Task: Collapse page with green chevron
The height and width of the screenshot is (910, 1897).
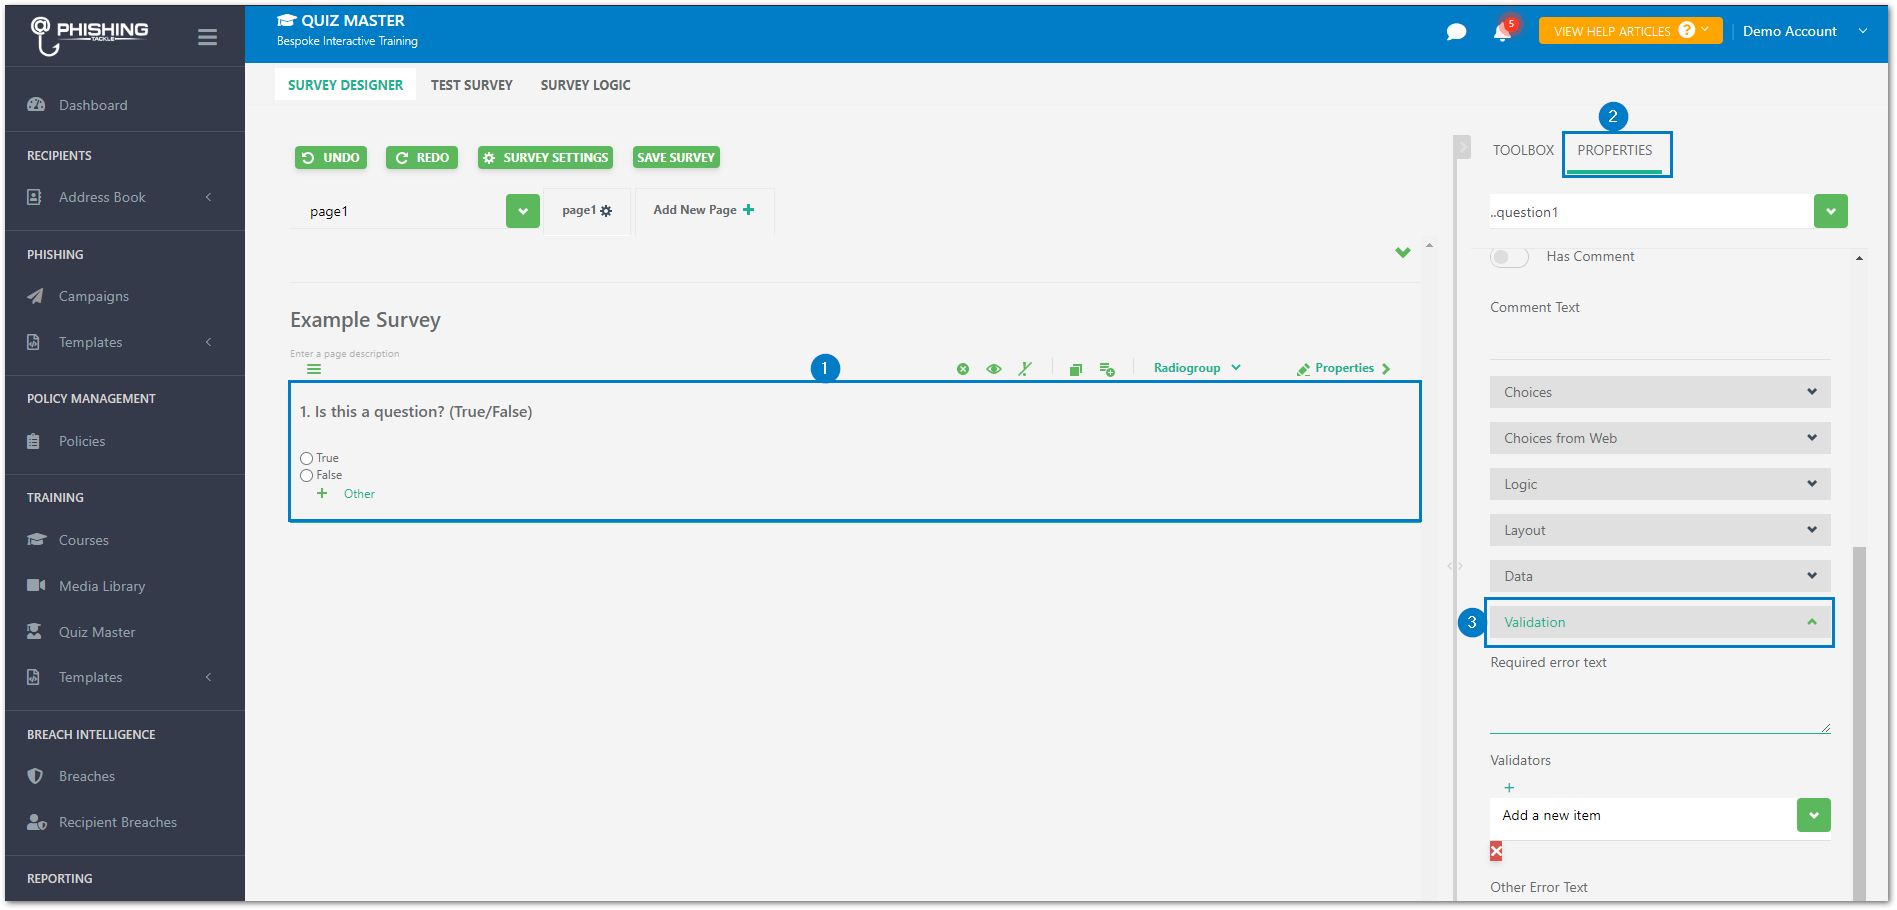Action: point(1403,253)
